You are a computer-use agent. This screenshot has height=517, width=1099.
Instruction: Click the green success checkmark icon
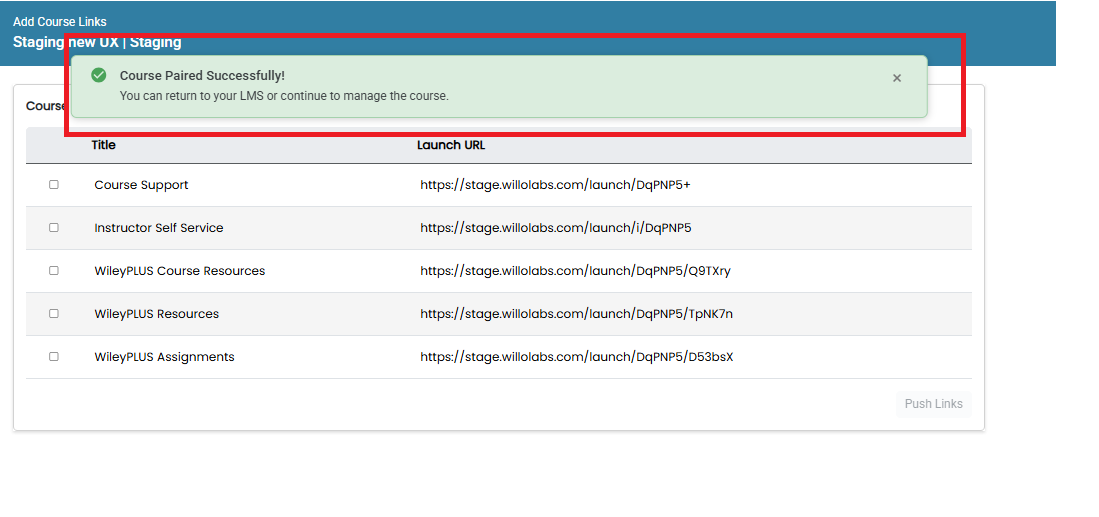pyautogui.click(x=99, y=75)
